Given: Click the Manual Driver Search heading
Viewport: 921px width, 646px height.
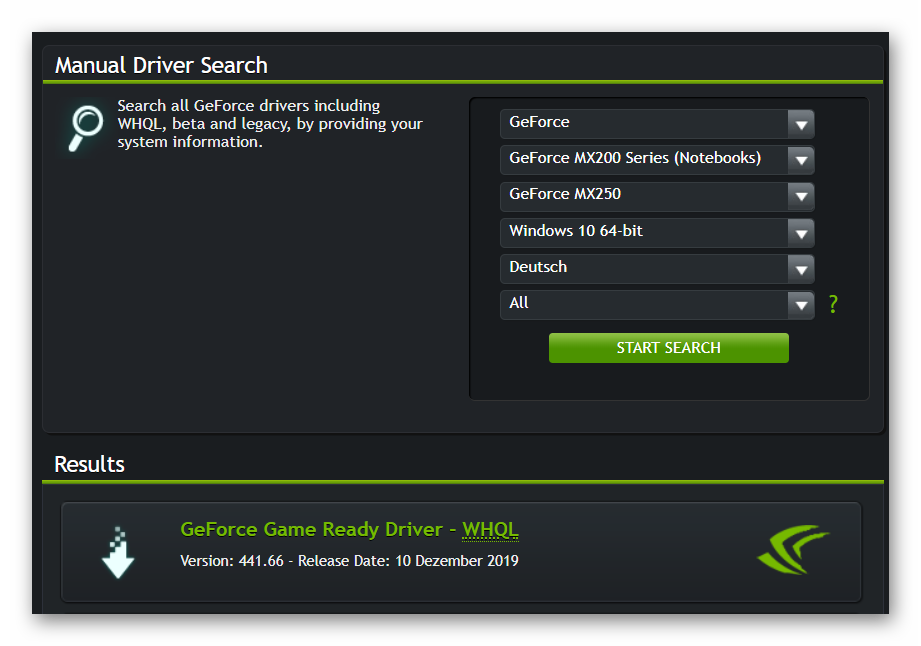Looking at the screenshot, I should pos(161,65).
